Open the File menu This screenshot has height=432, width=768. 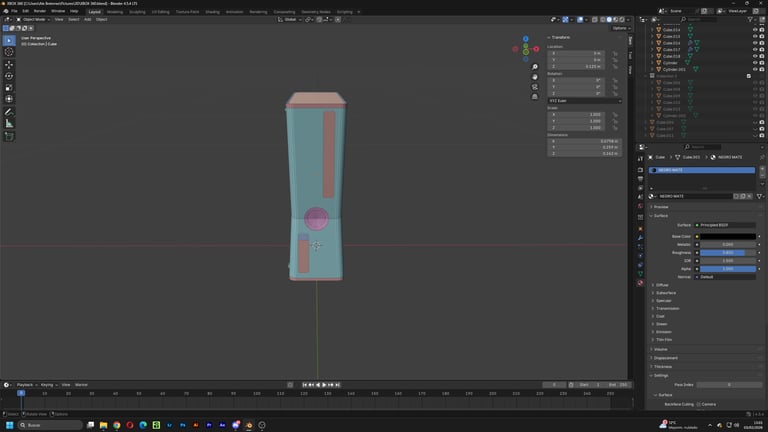(x=14, y=11)
